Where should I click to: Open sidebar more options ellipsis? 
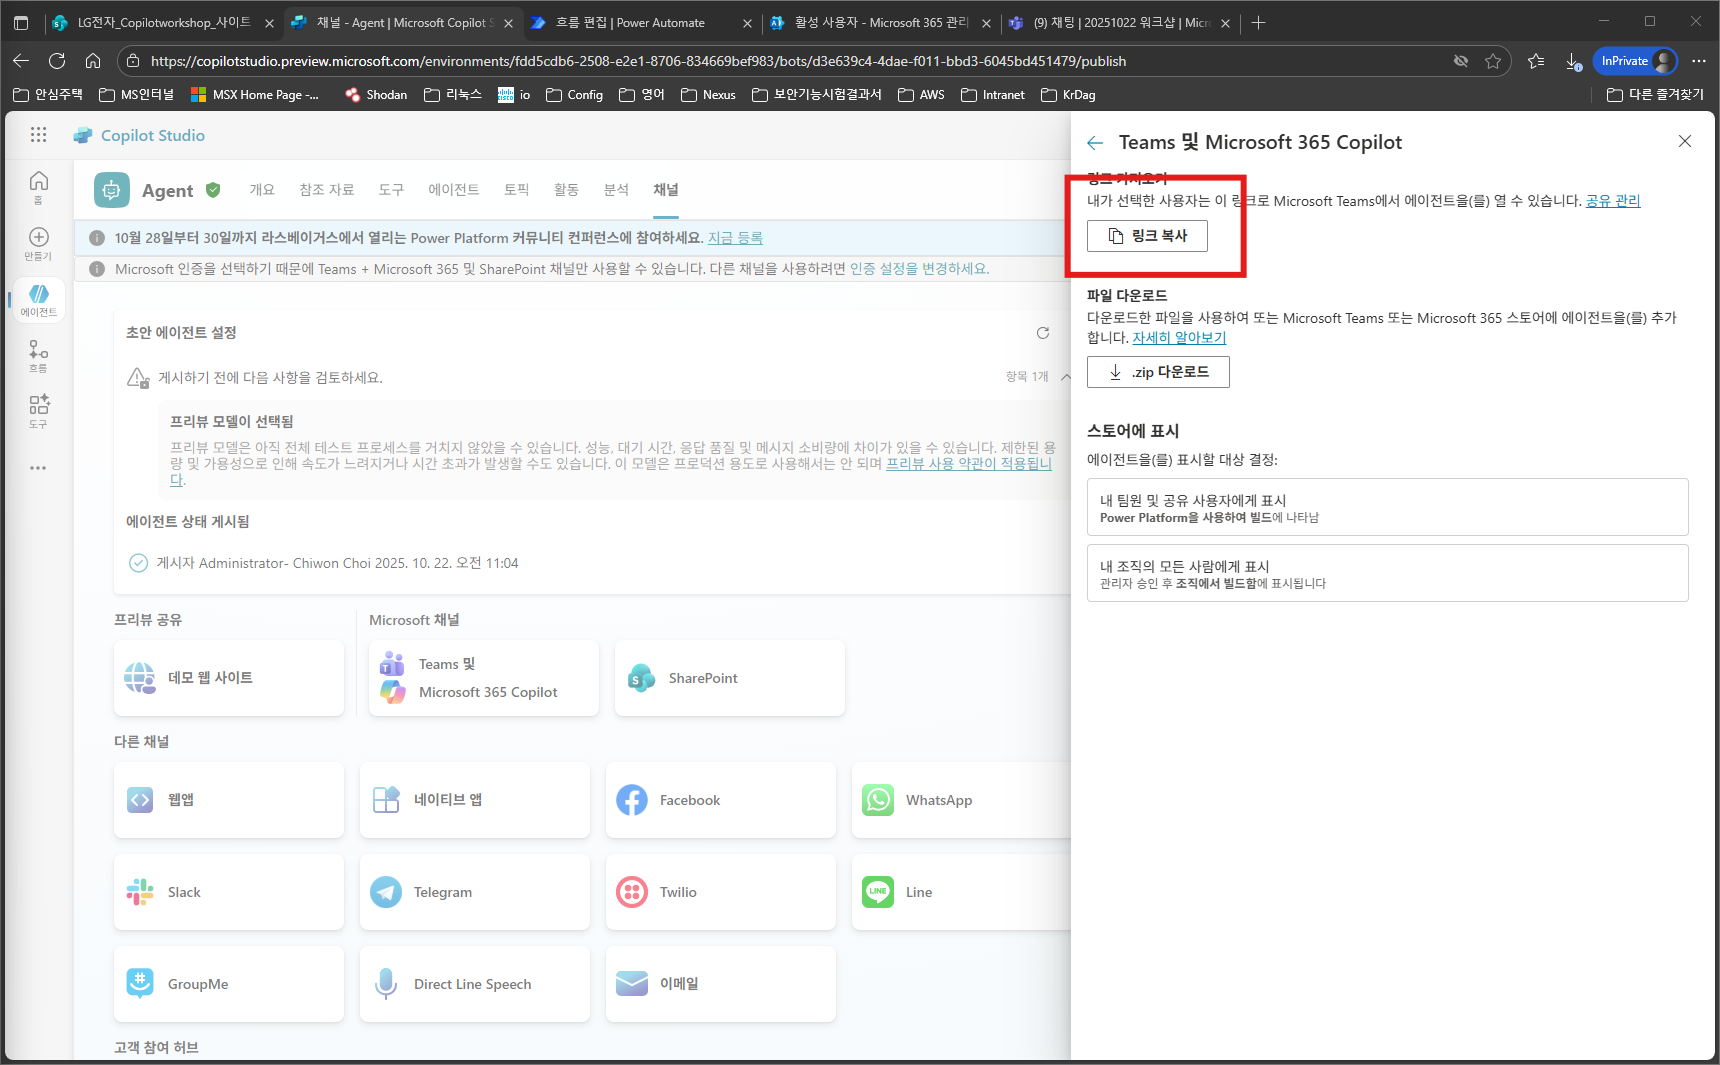38,468
